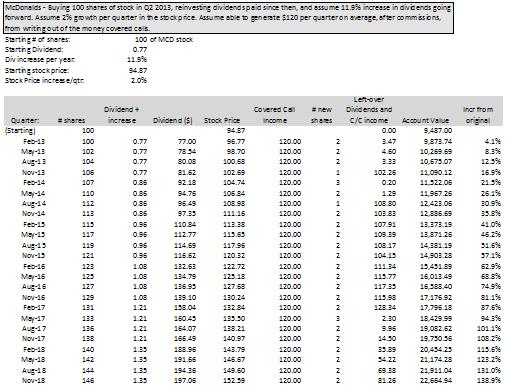Select the description text box about McDonalds
The image size is (506, 387).
[229, 18]
